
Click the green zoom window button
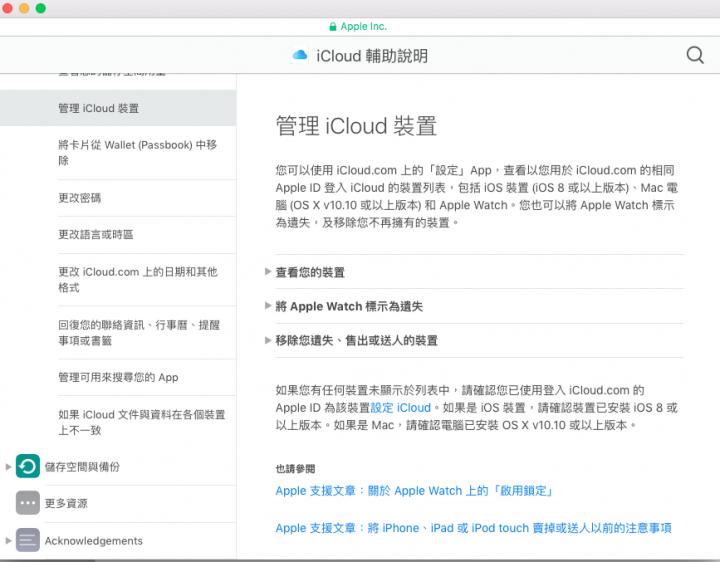pos(40,8)
